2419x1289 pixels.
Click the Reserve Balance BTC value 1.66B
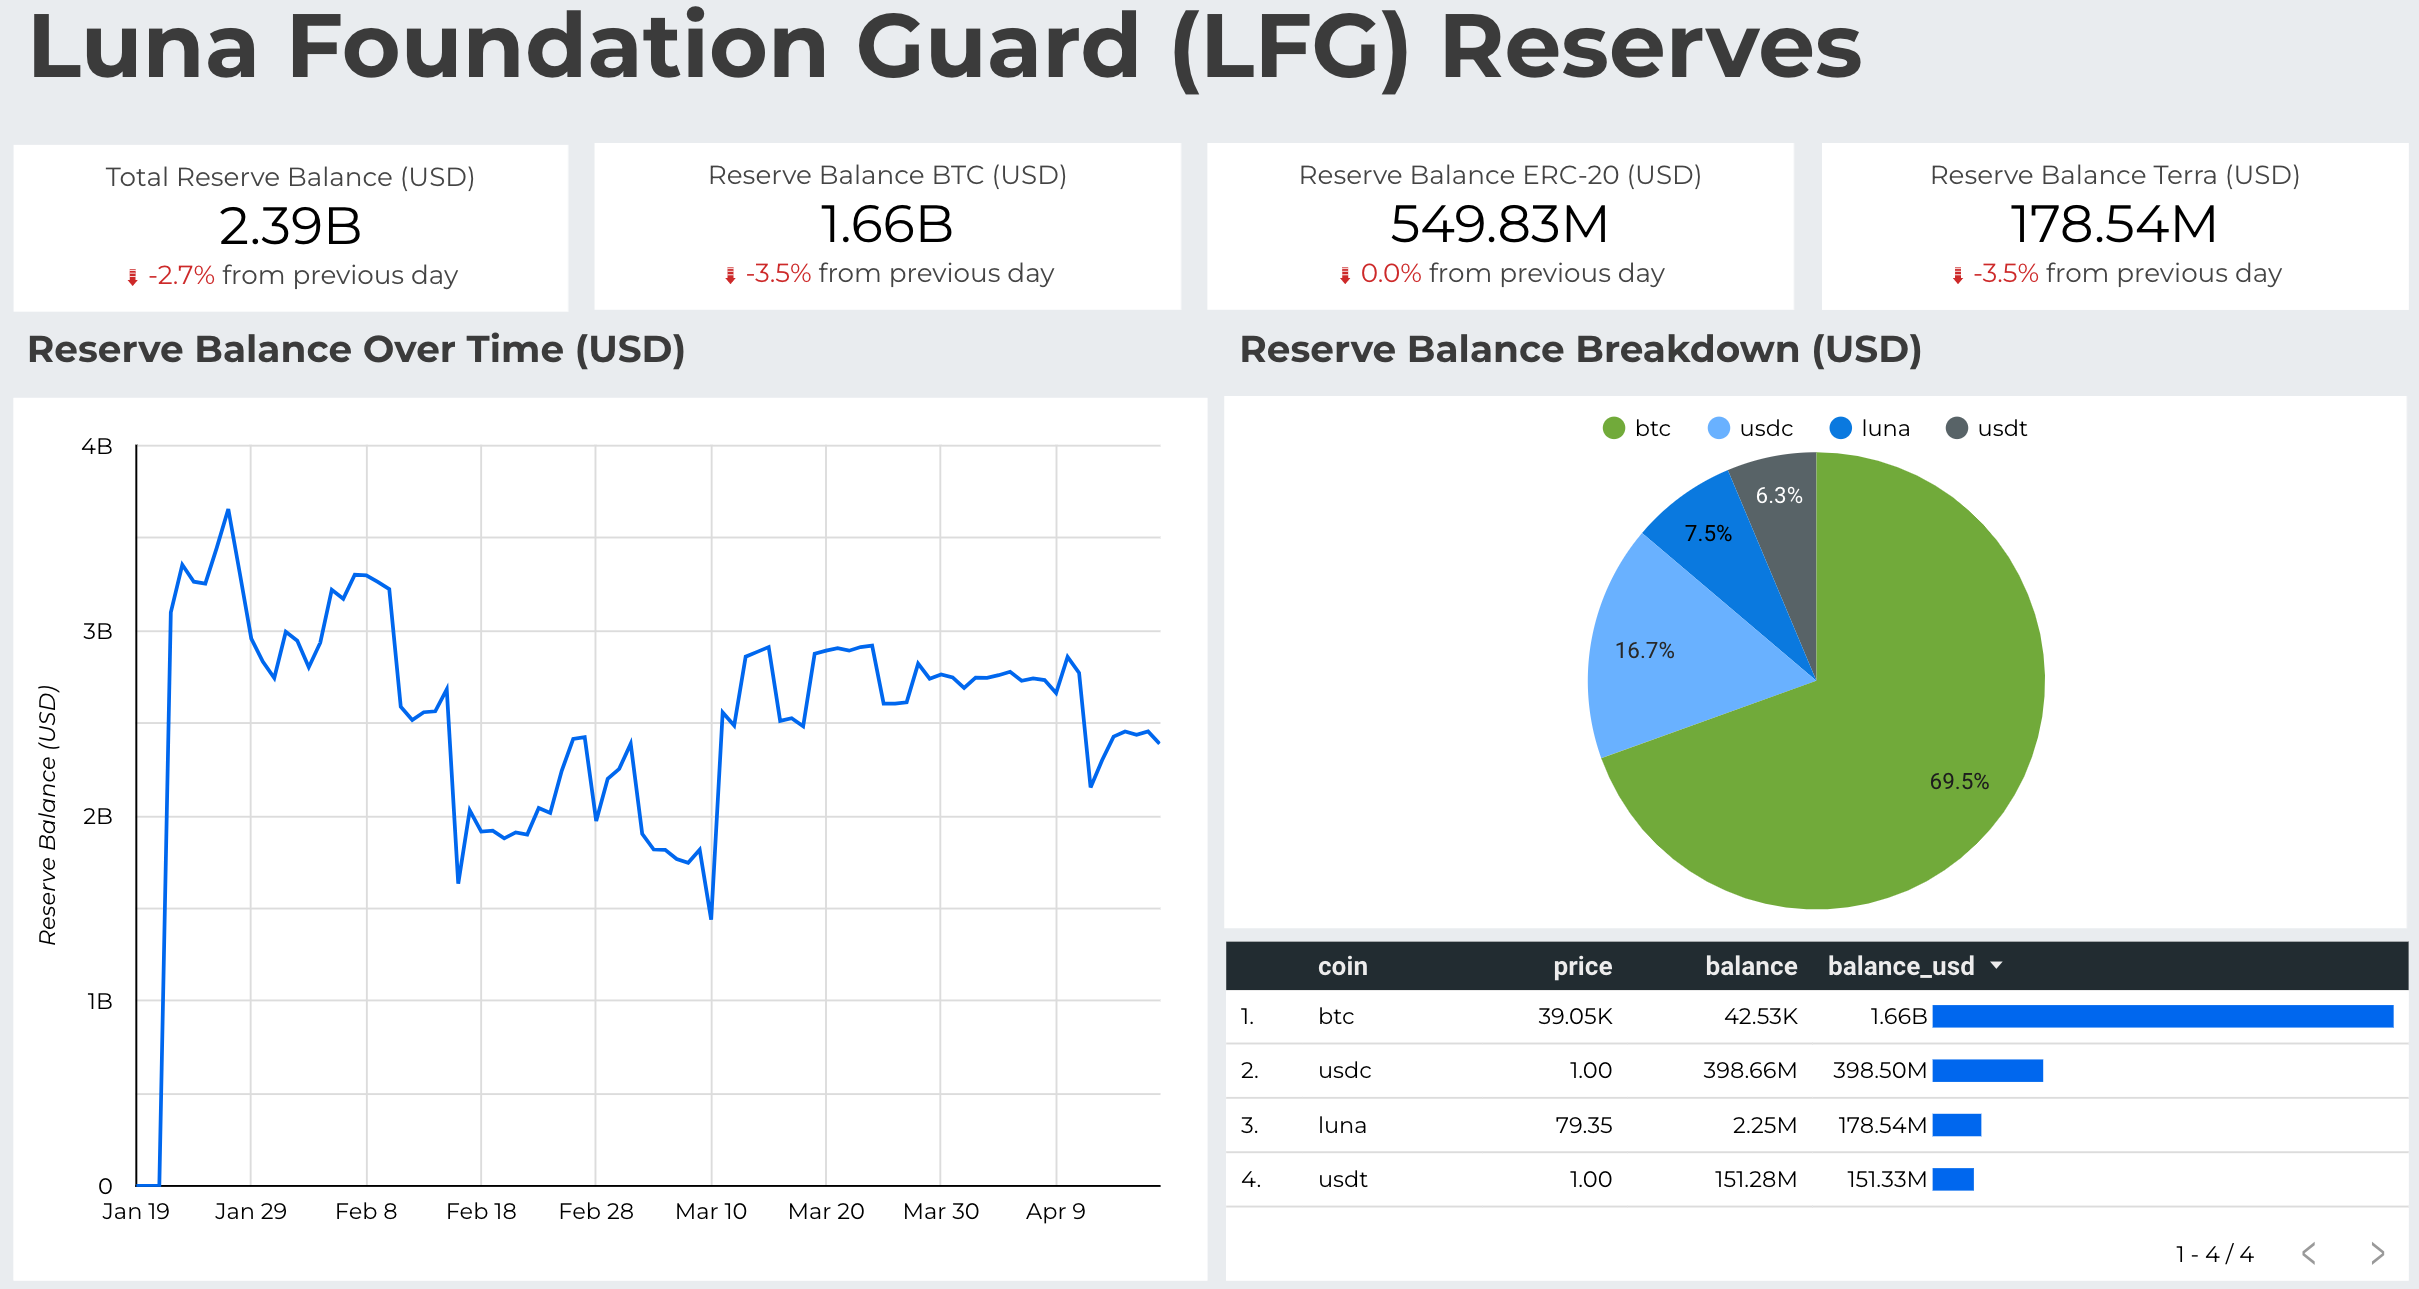click(887, 224)
